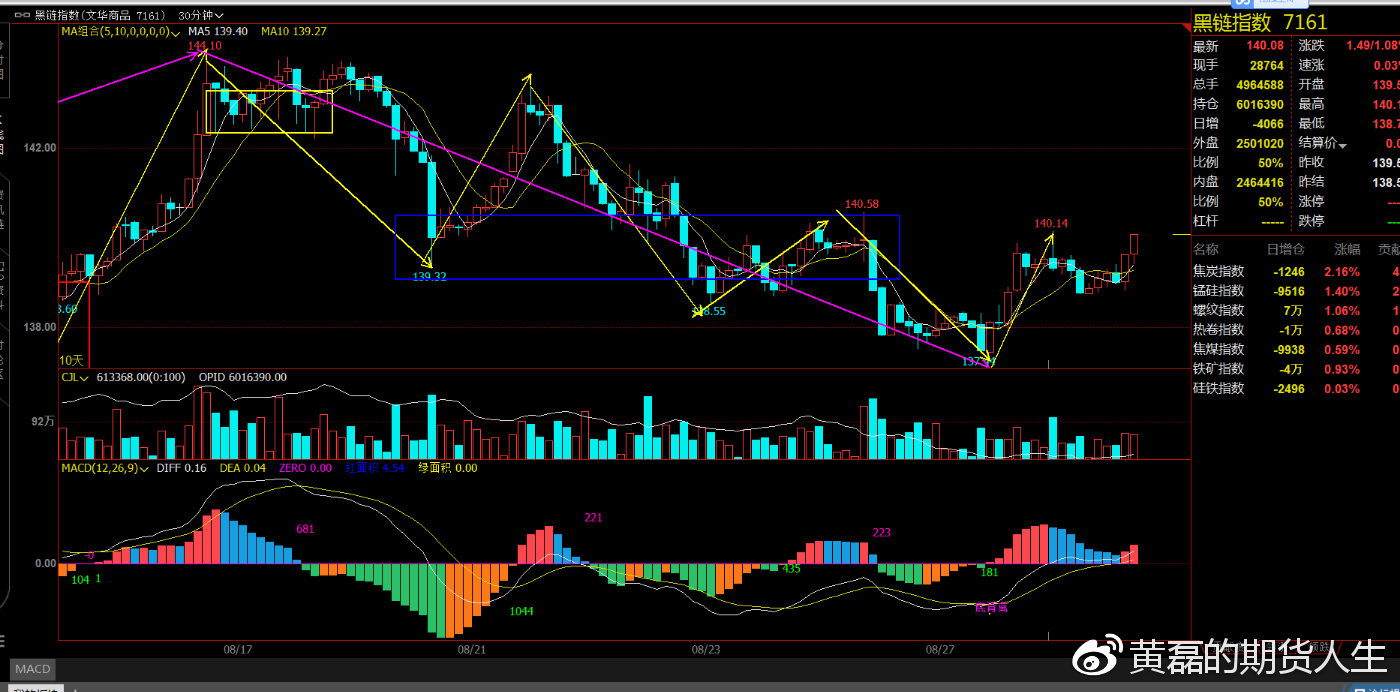Click the OPID 6016390.00 readout
Image resolution: width=1400 pixels, height=692 pixels.
tap(243, 377)
